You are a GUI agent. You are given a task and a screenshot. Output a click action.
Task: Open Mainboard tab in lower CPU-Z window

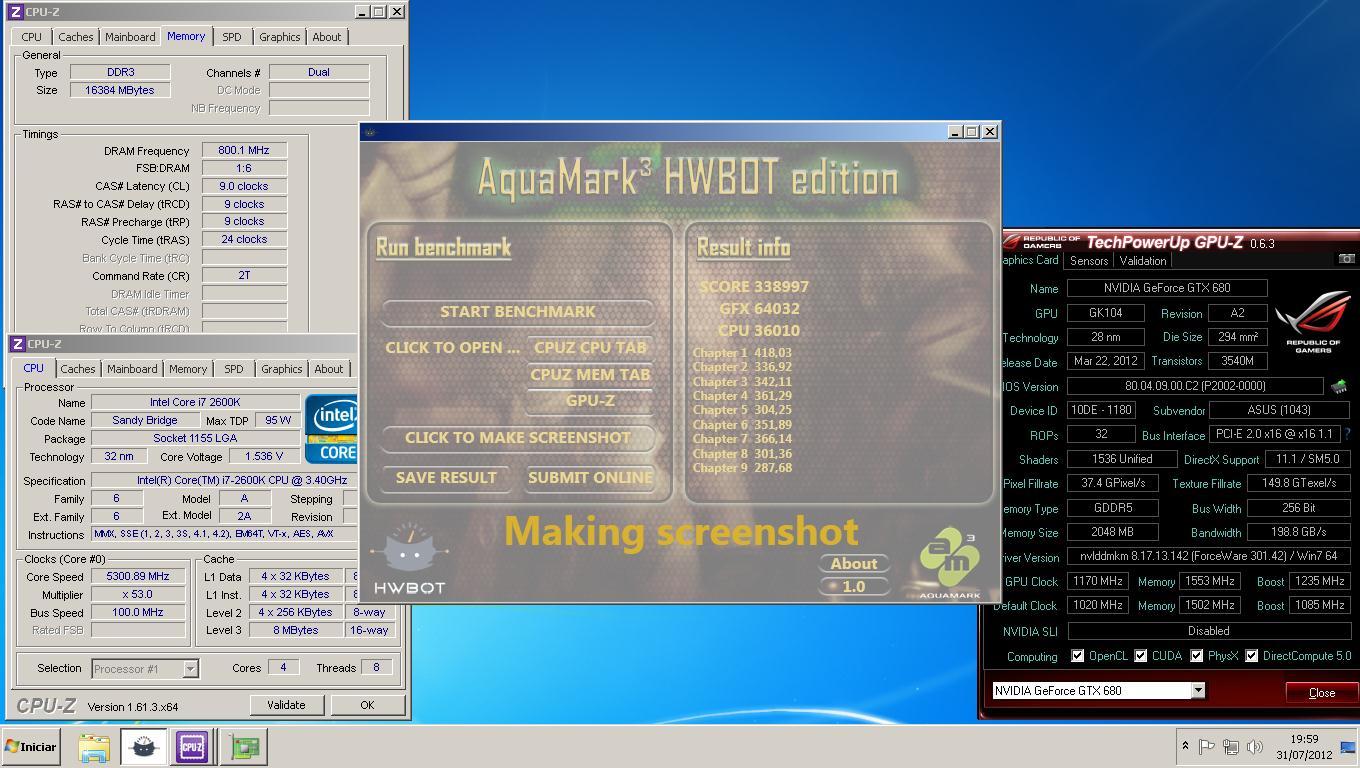point(132,369)
